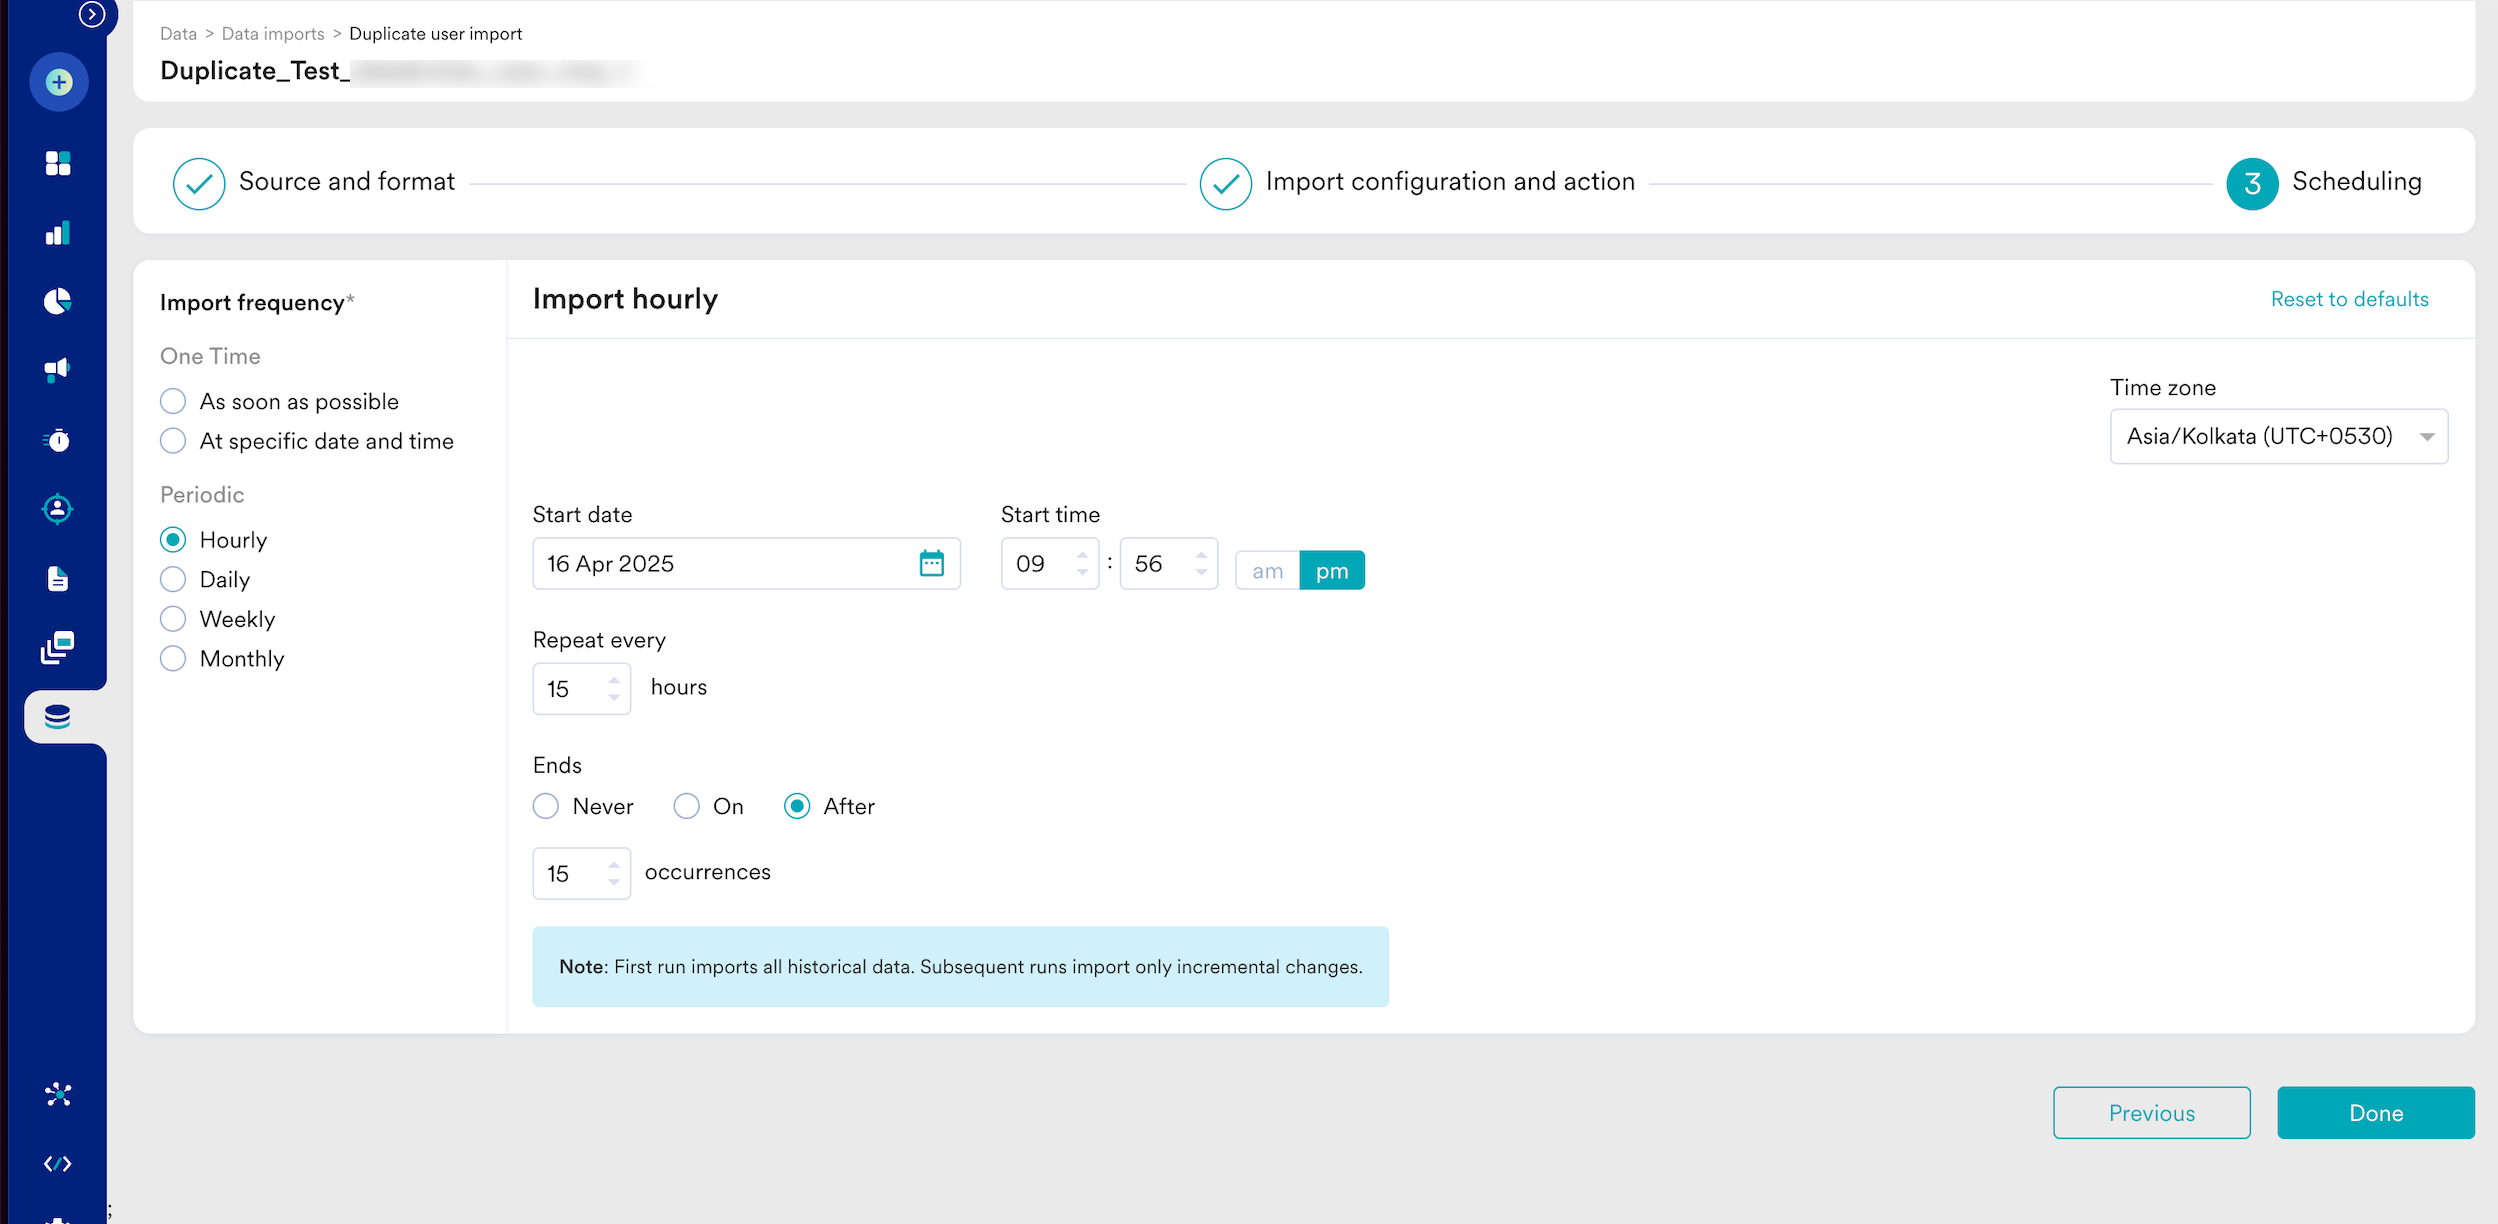Open the database data icon in sidebar
The image size is (2498, 1224).
click(58, 717)
